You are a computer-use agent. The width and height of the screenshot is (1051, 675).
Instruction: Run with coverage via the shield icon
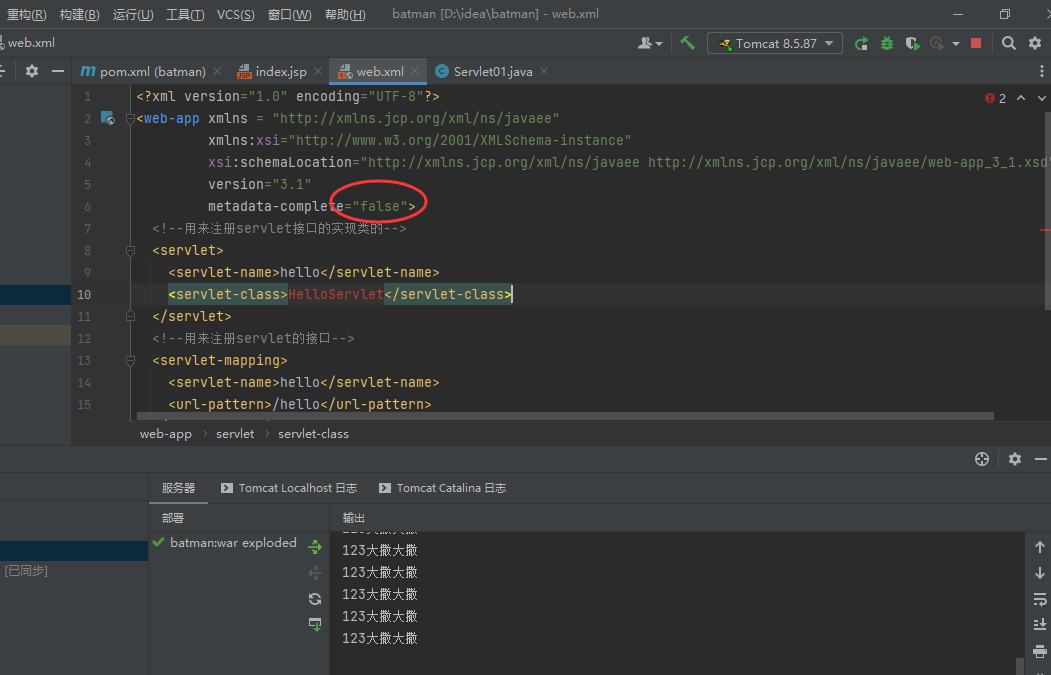coord(912,44)
